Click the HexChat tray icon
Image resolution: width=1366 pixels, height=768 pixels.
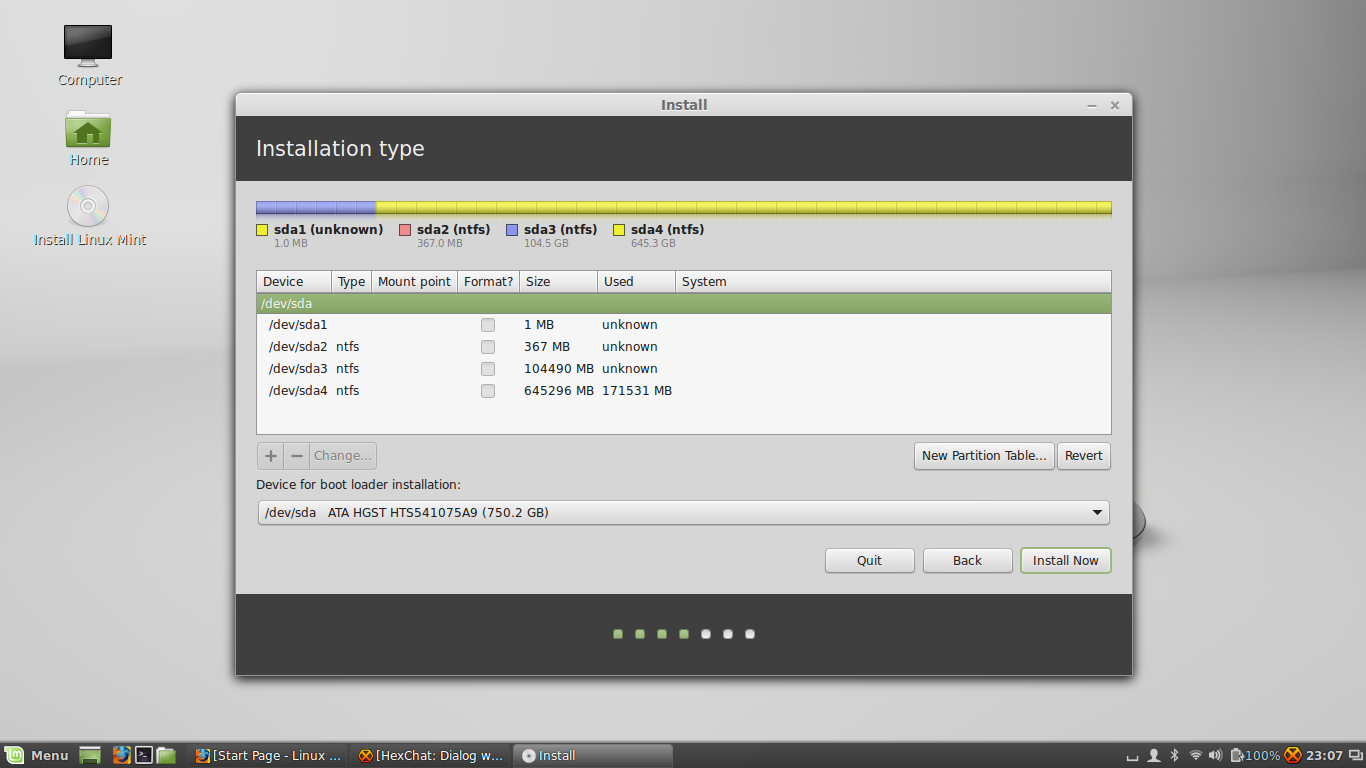click(x=1293, y=755)
